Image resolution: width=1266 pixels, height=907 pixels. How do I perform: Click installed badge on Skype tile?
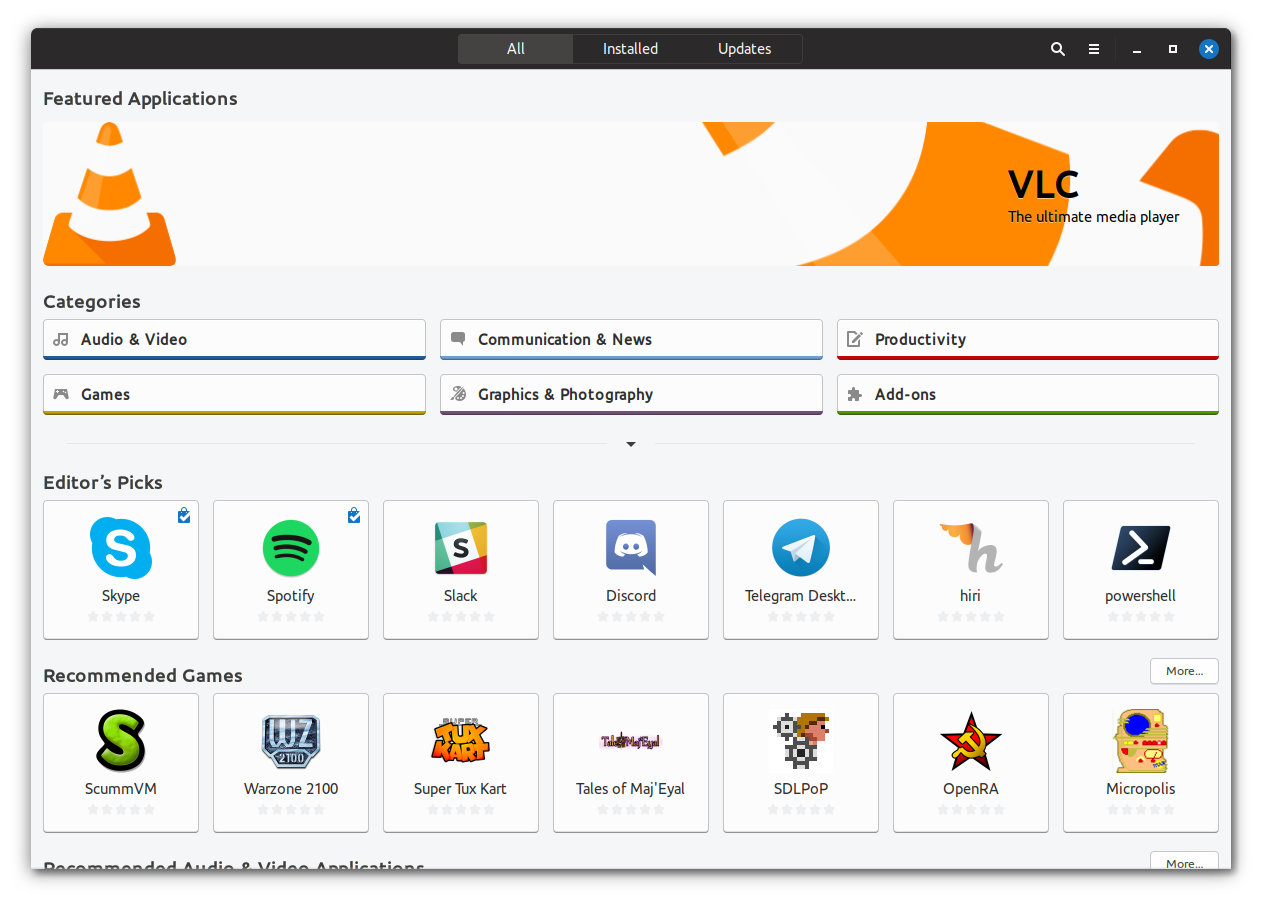point(184,515)
